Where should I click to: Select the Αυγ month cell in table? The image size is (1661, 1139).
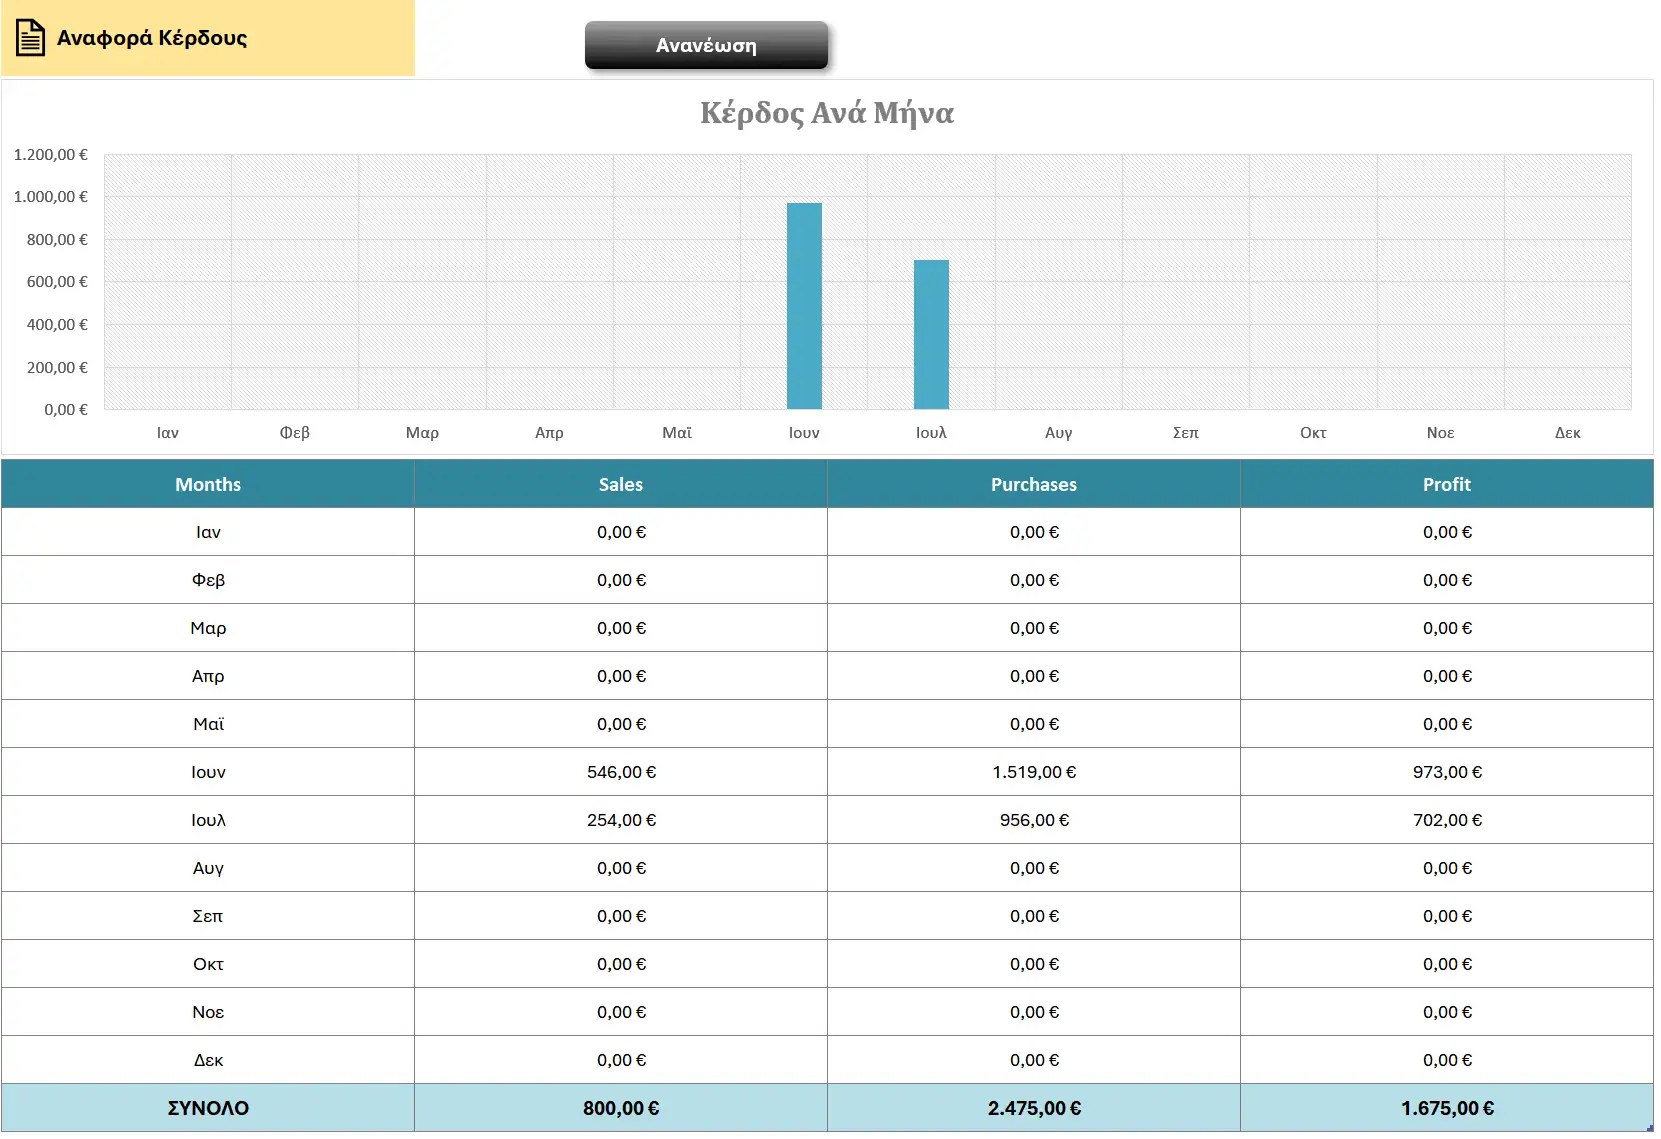point(208,868)
